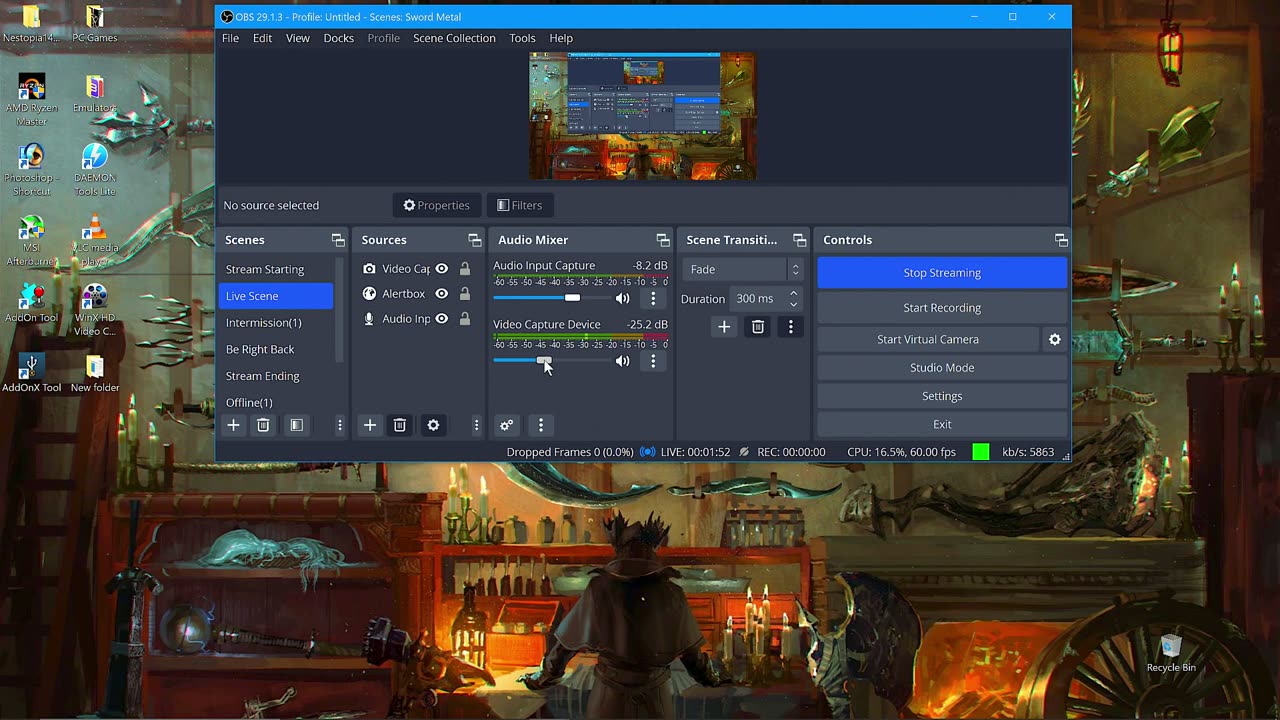Open the View menu
The height and width of the screenshot is (720, 1280).
click(x=298, y=38)
